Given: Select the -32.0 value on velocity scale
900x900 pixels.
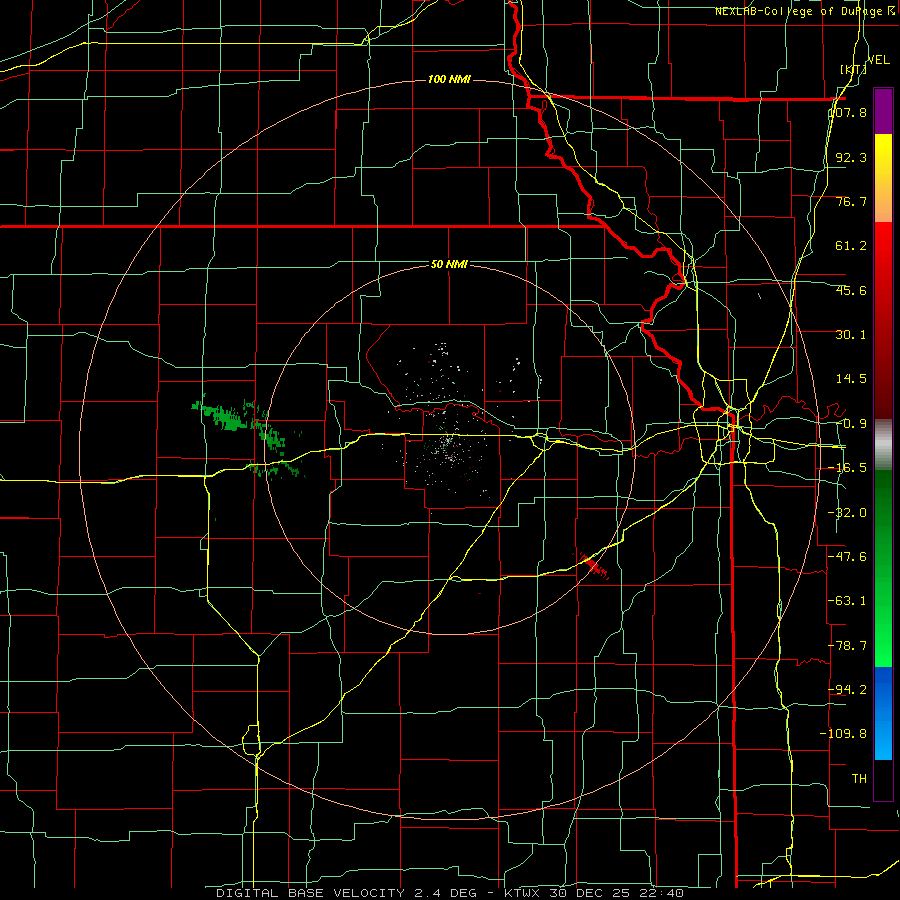Looking at the screenshot, I should (x=848, y=513).
